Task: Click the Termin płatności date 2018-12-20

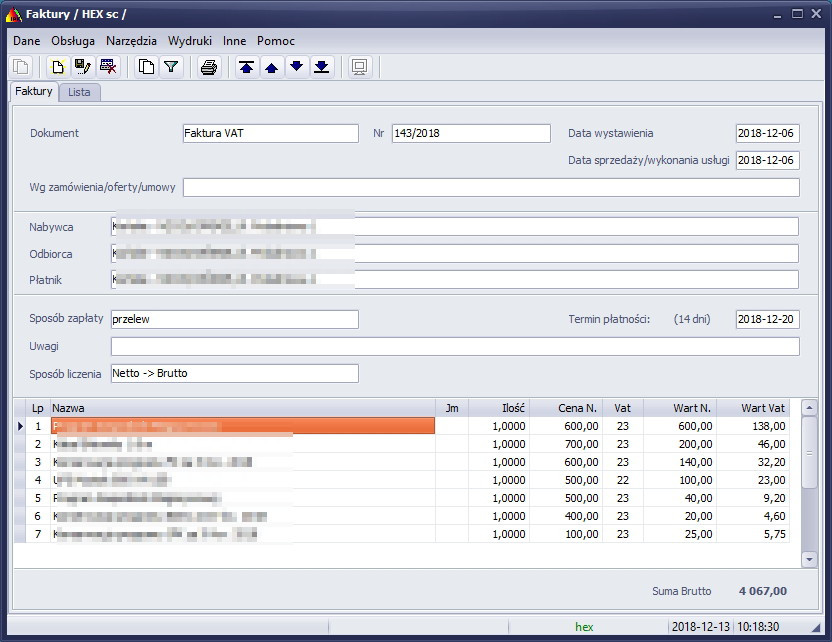Action: (x=767, y=319)
